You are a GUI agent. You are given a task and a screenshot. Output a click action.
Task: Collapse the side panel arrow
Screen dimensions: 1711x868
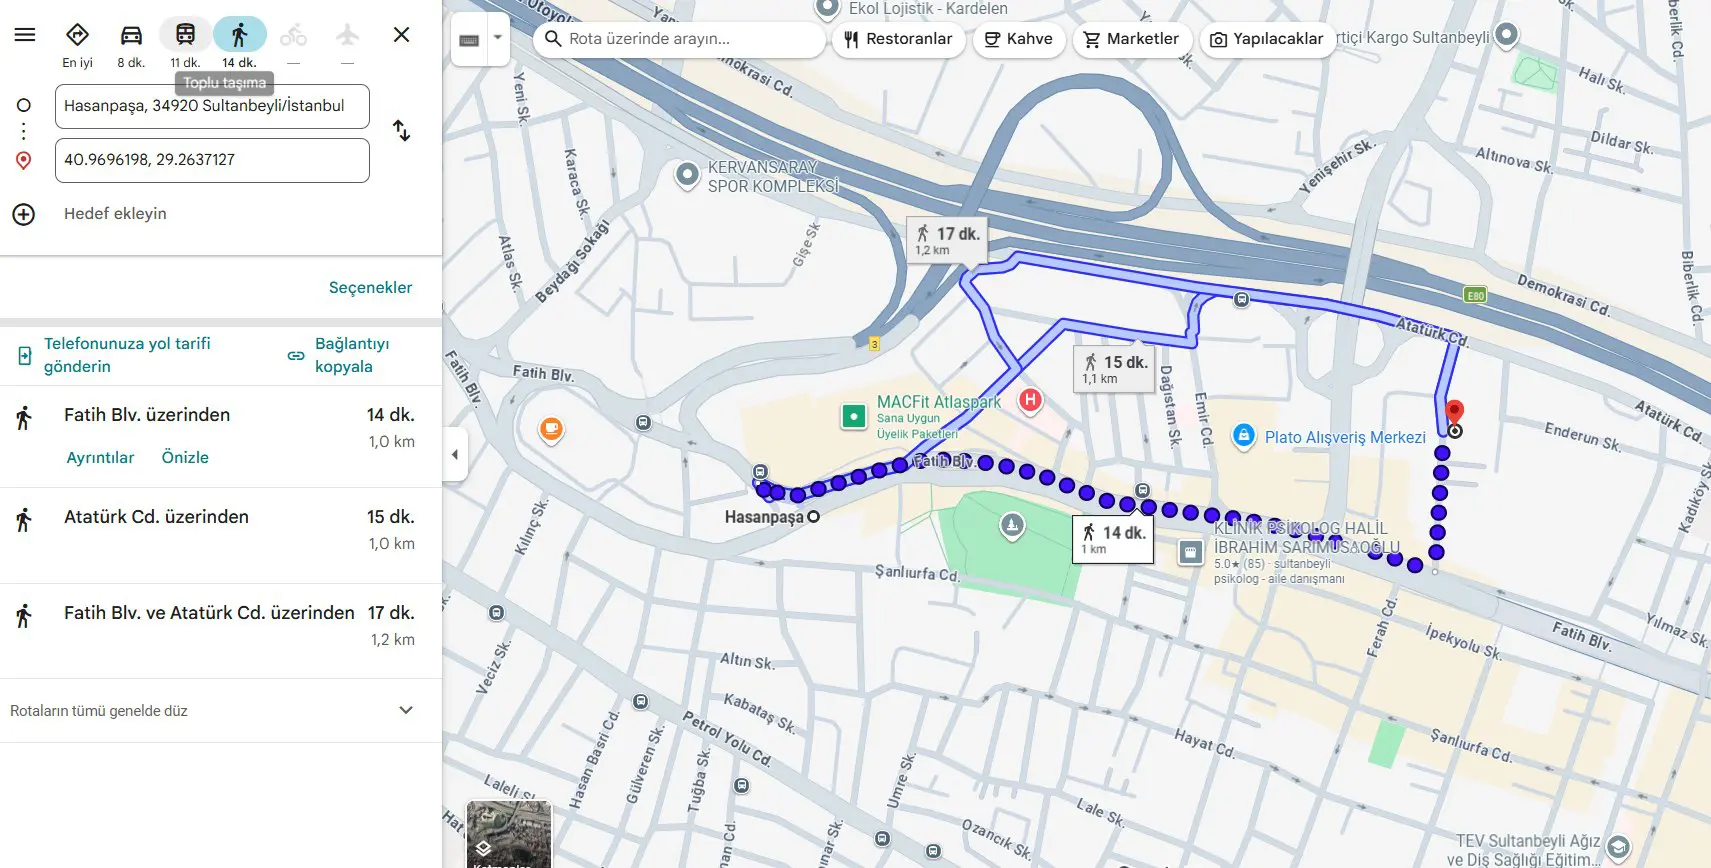(x=455, y=455)
